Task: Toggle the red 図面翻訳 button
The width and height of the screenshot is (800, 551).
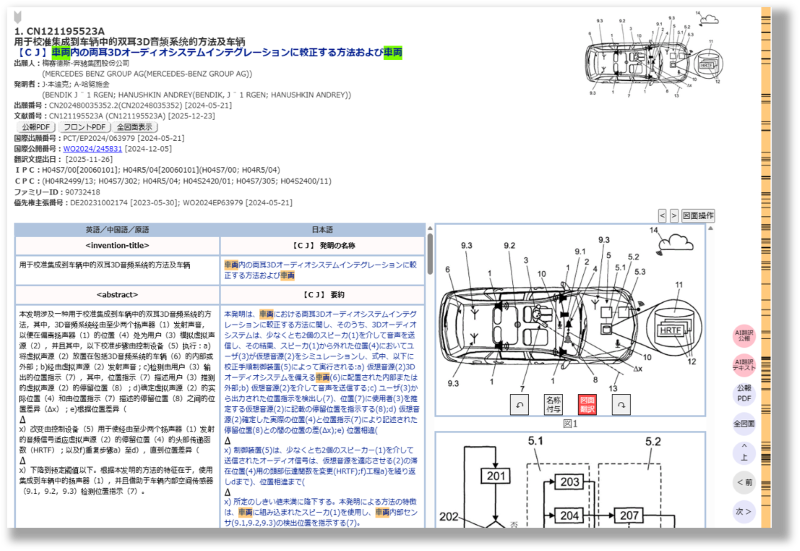Action: (x=587, y=403)
